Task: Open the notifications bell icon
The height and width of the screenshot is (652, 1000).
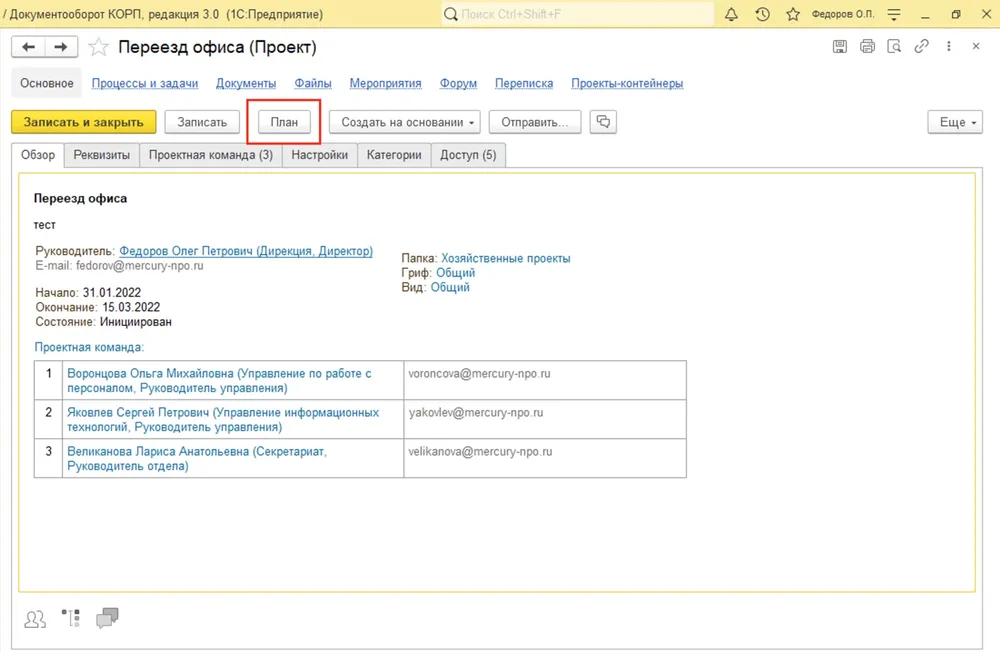Action: pyautogui.click(x=731, y=14)
